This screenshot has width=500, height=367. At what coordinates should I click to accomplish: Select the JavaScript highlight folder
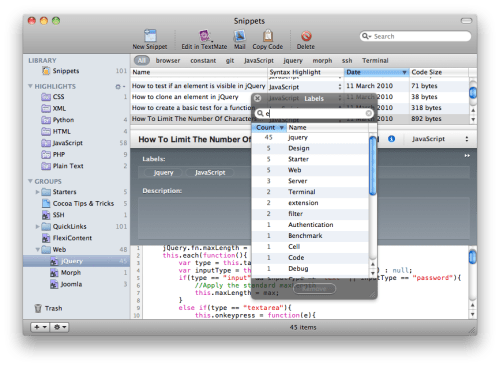(68, 143)
